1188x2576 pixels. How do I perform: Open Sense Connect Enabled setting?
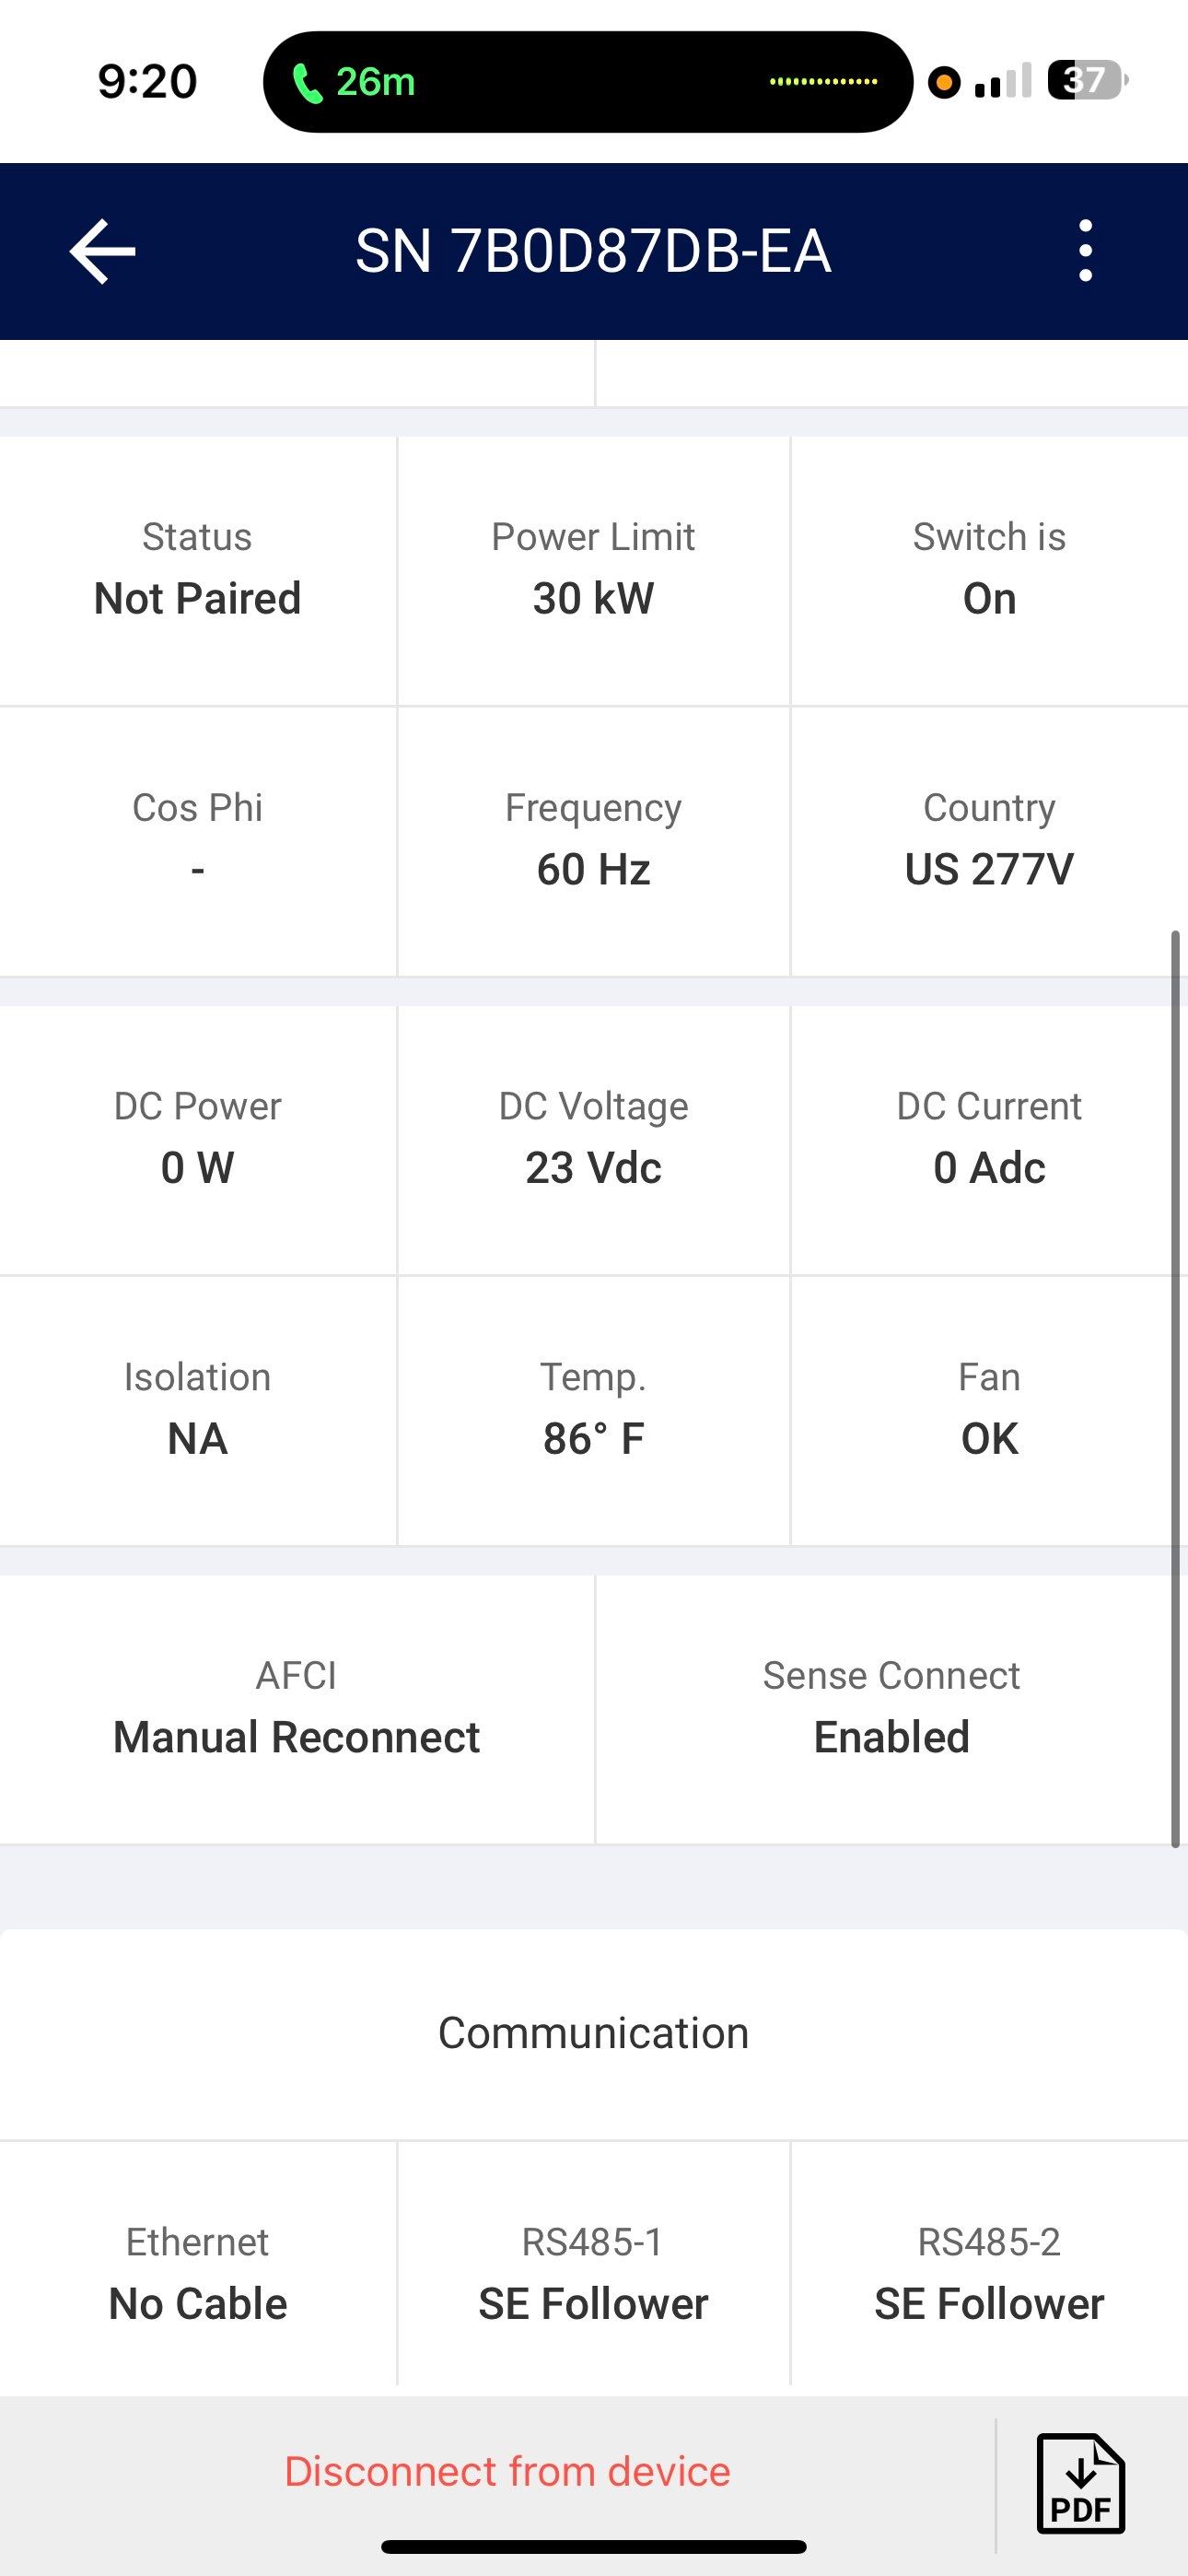pyautogui.click(x=890, y=1708)
